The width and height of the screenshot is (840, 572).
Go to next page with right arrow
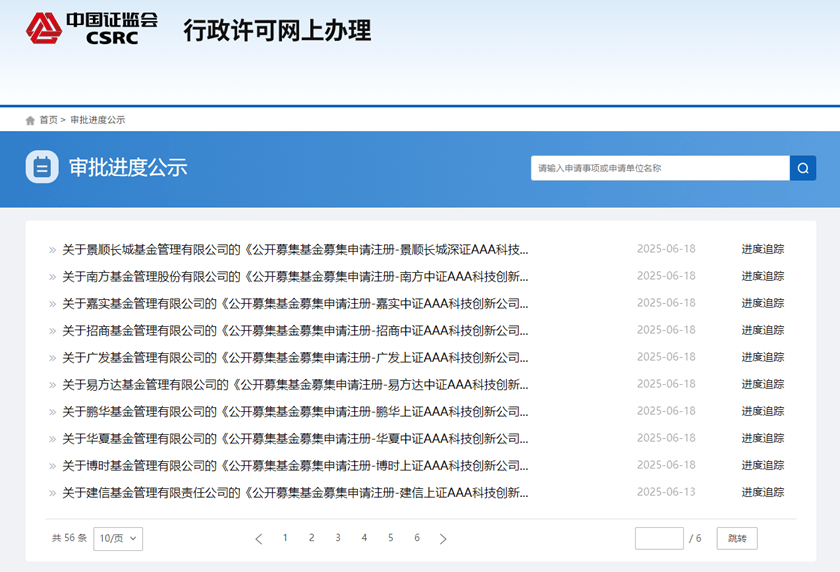[442, 539]
